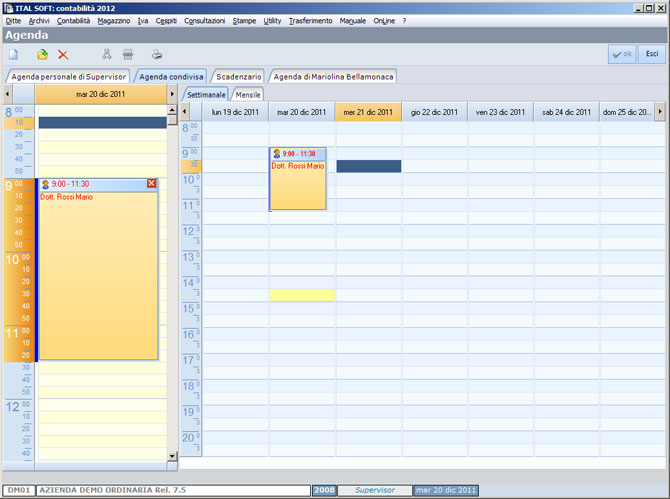Open the Contabilità menu
This screenshot has width=670, height=499.
click(73, 20)
